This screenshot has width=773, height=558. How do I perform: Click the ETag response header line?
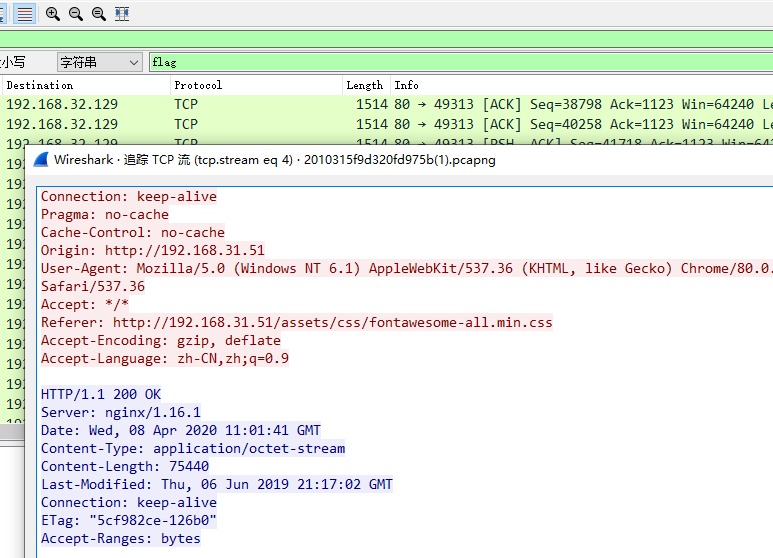tap(129, 521)
